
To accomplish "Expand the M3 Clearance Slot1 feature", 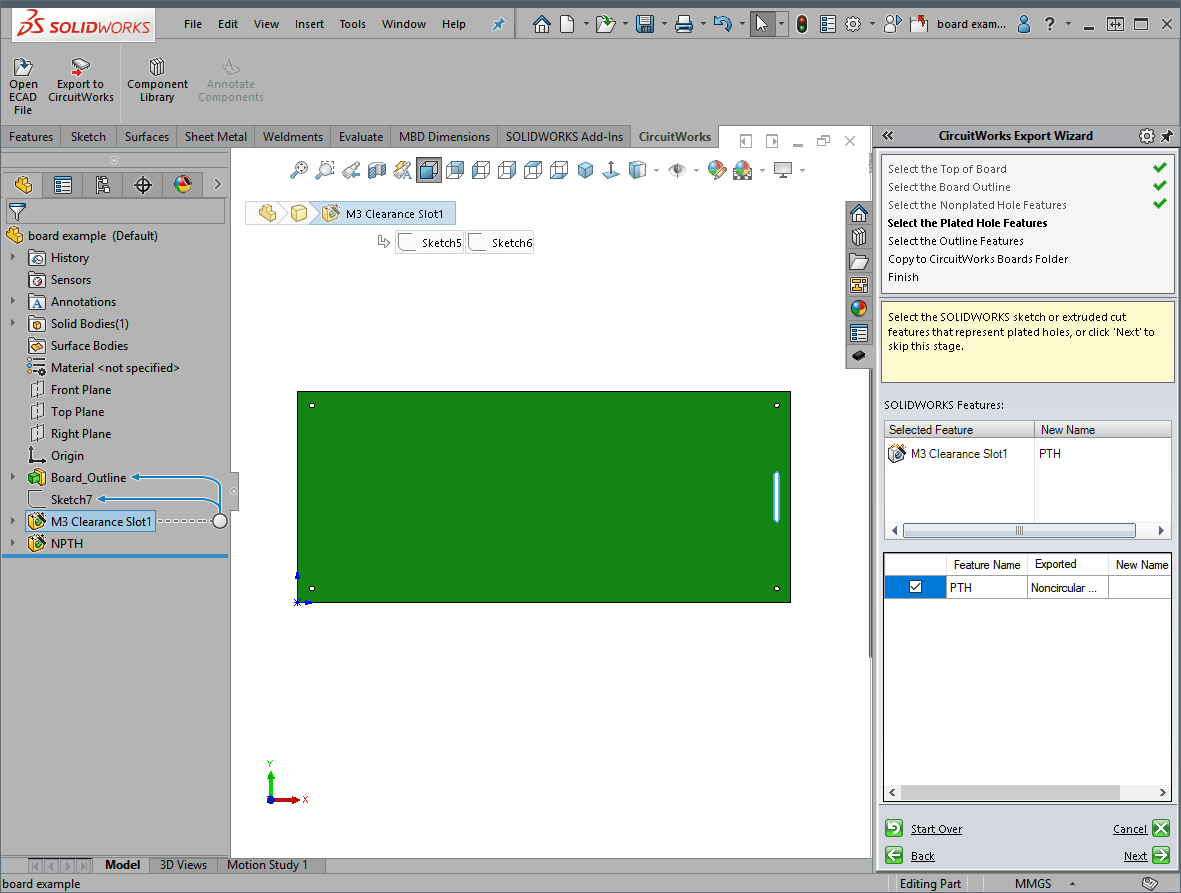I will (x=13, y=521).
